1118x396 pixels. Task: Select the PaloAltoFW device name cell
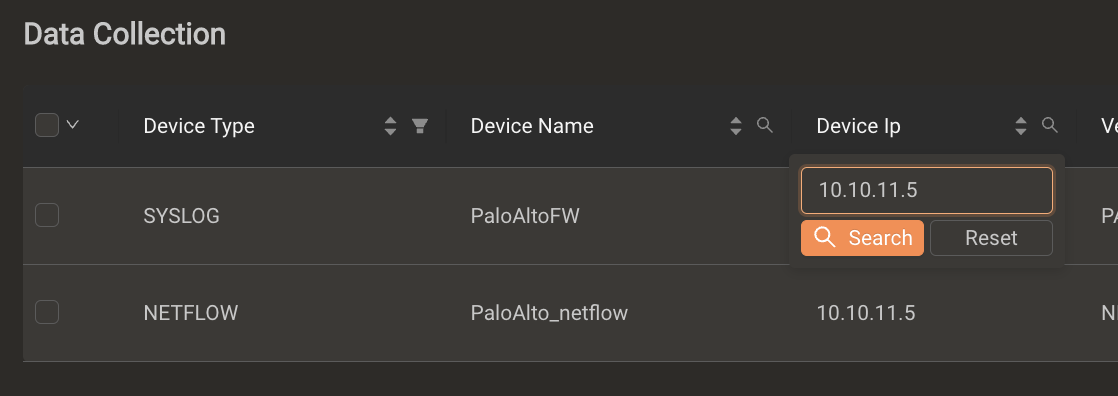(x=525, y=215)
